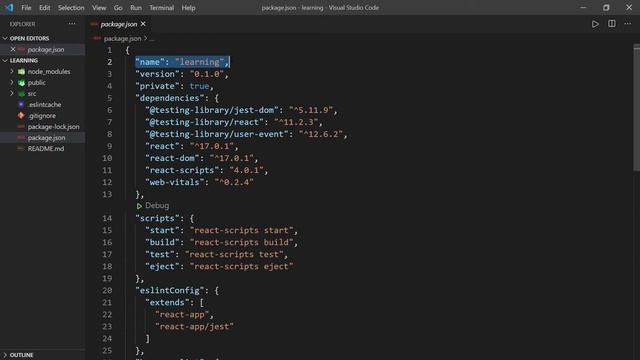640x360 pixels.
Task: Click package.json in the breadcrumb
Action: pos(122,38)
